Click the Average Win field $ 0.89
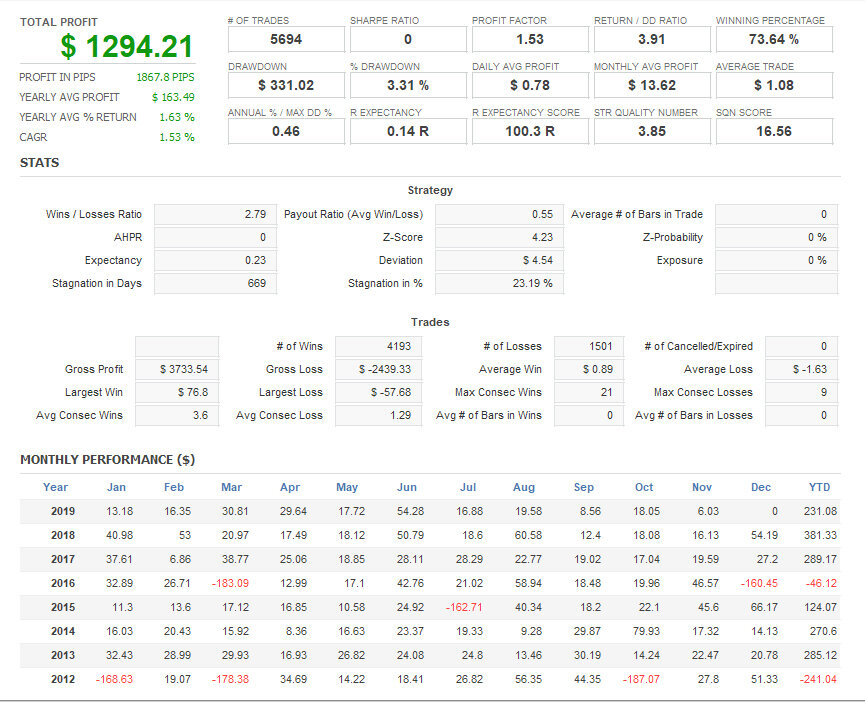This screenshot has height=702, width=865. click(x=589, y=369)
